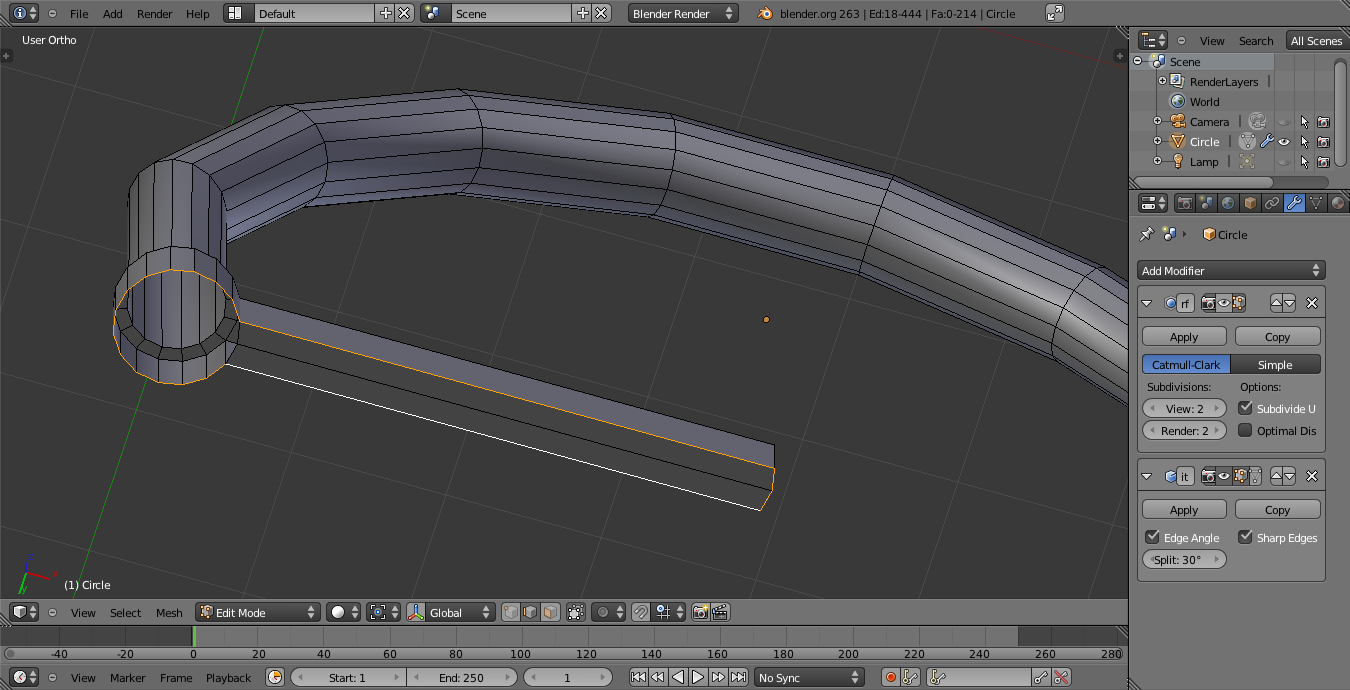Uncheck Sharp Edges checkbox
The width and height of the screenshot is (1350, 690).
coord(1245,537)
